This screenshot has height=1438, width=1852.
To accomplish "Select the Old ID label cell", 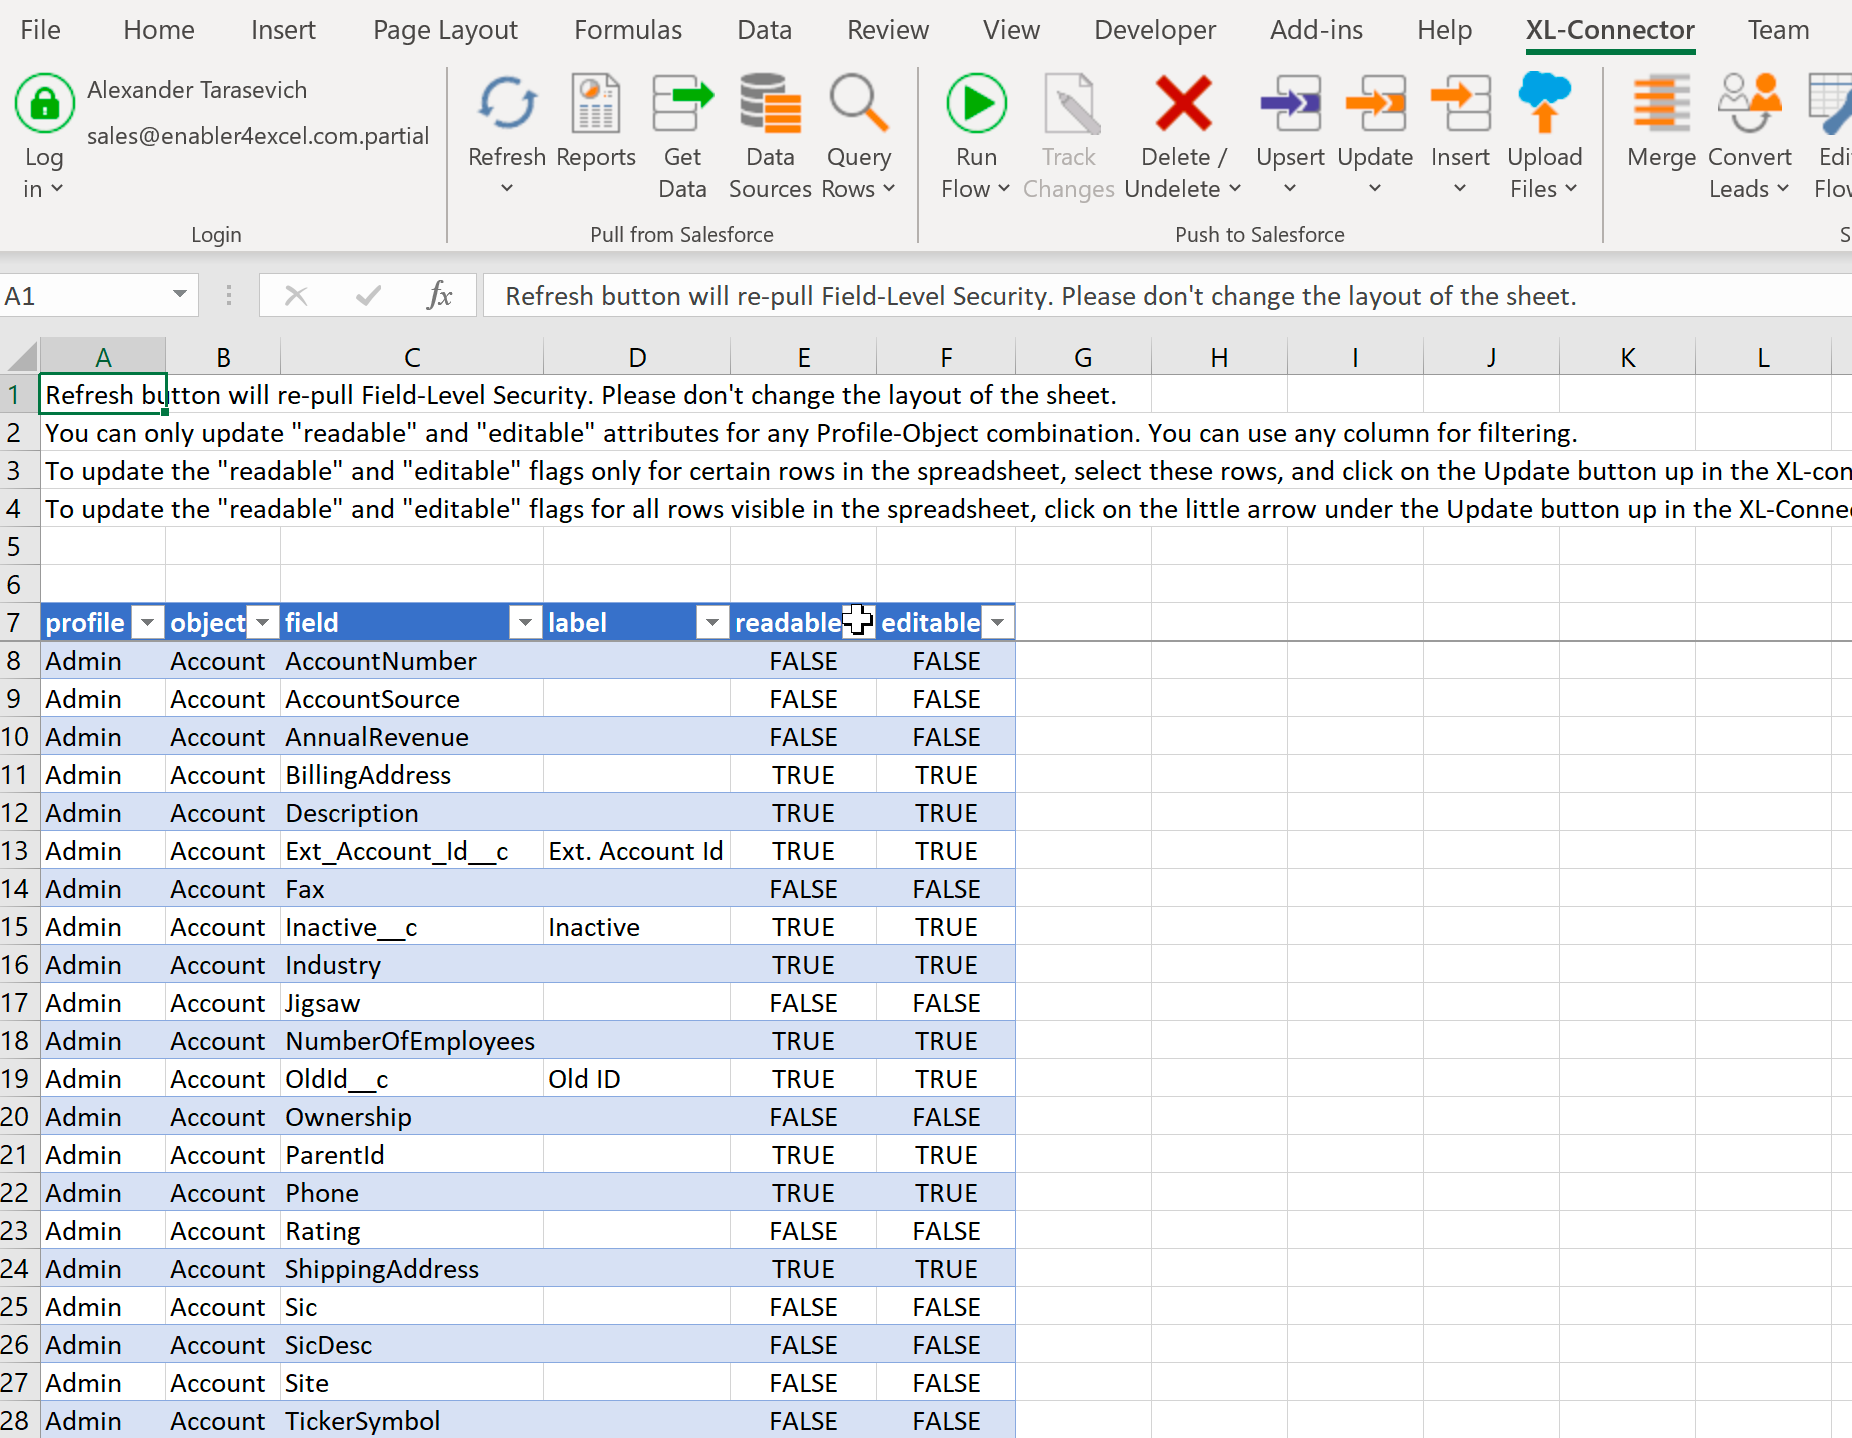I will pyautogui.click(x=636, y=1079).
